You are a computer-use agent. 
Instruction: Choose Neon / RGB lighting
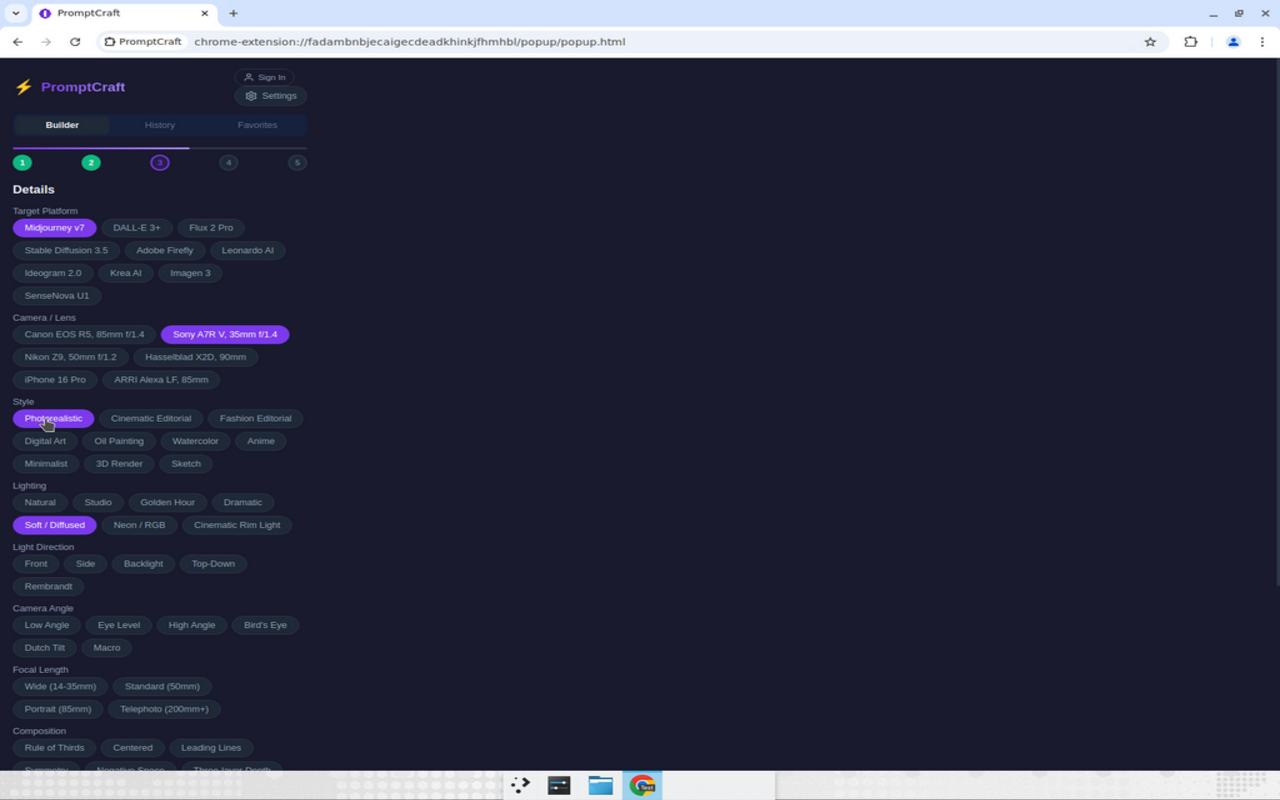[139, 525]
